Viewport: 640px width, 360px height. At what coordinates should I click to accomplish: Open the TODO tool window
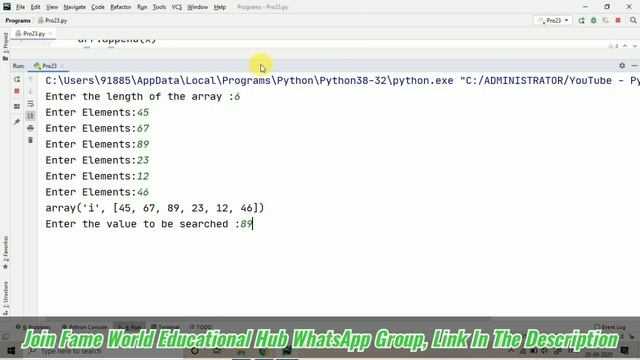pos(201,327)
